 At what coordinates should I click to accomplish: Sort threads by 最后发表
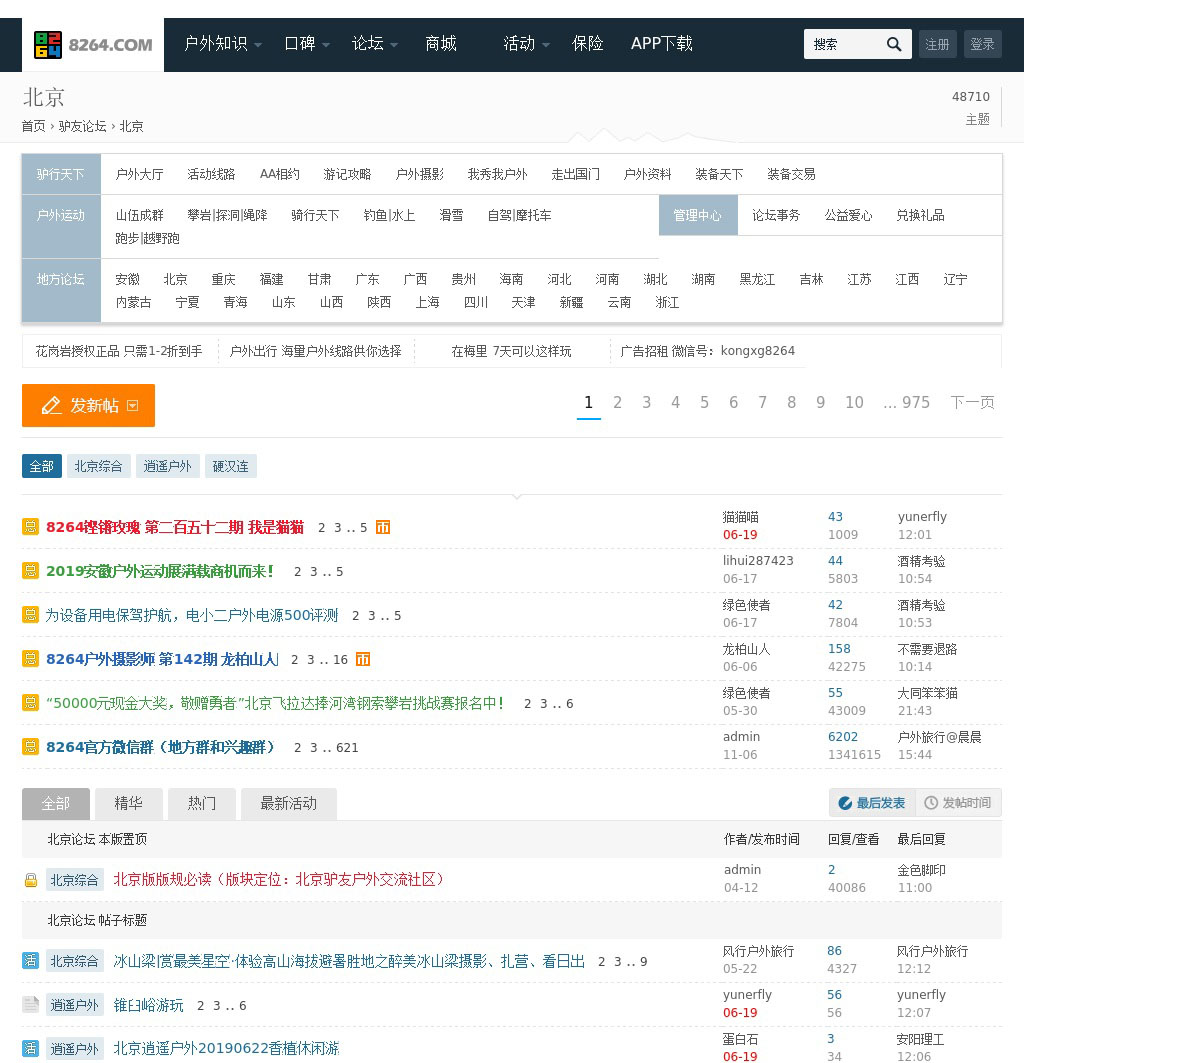[x=871, y=803]
